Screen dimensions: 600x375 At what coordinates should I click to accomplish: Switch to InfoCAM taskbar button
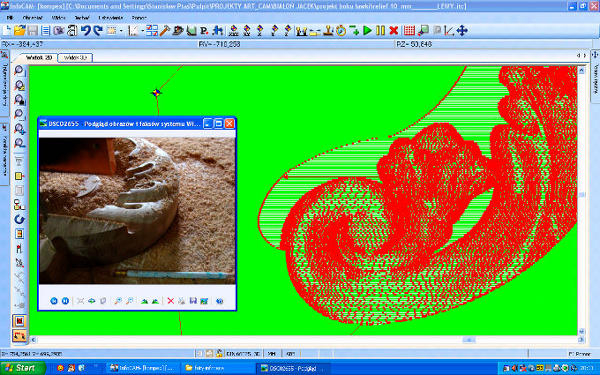click(x=142, y=368)
